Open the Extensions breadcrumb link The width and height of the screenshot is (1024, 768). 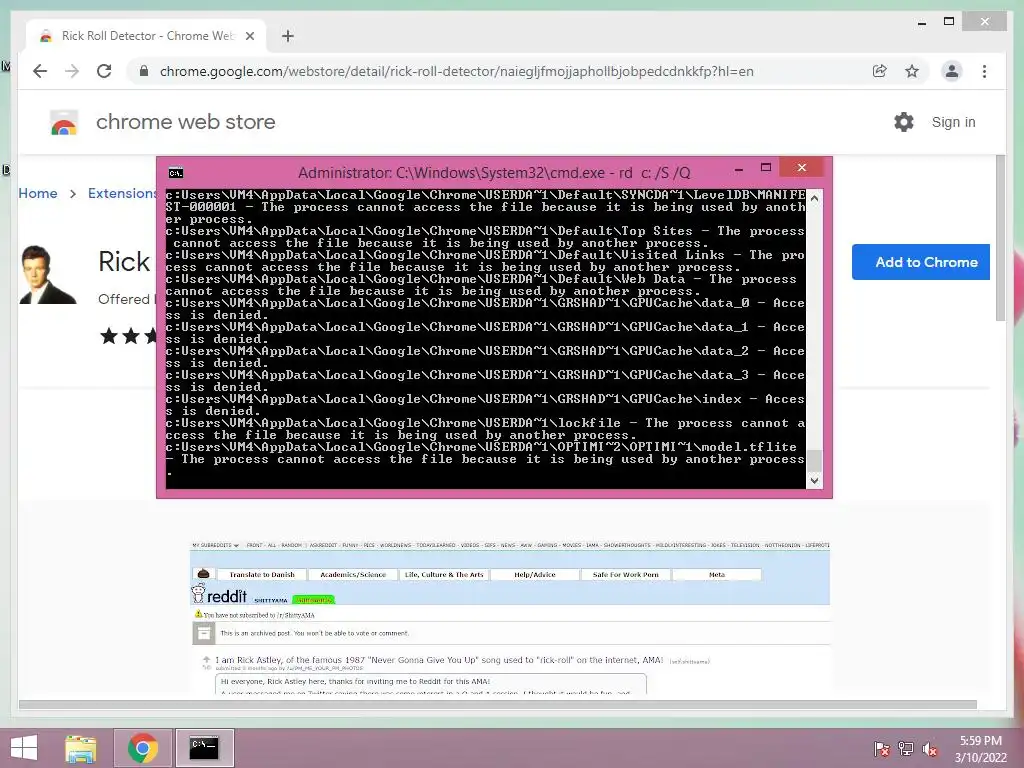click(x=122, y=193)
